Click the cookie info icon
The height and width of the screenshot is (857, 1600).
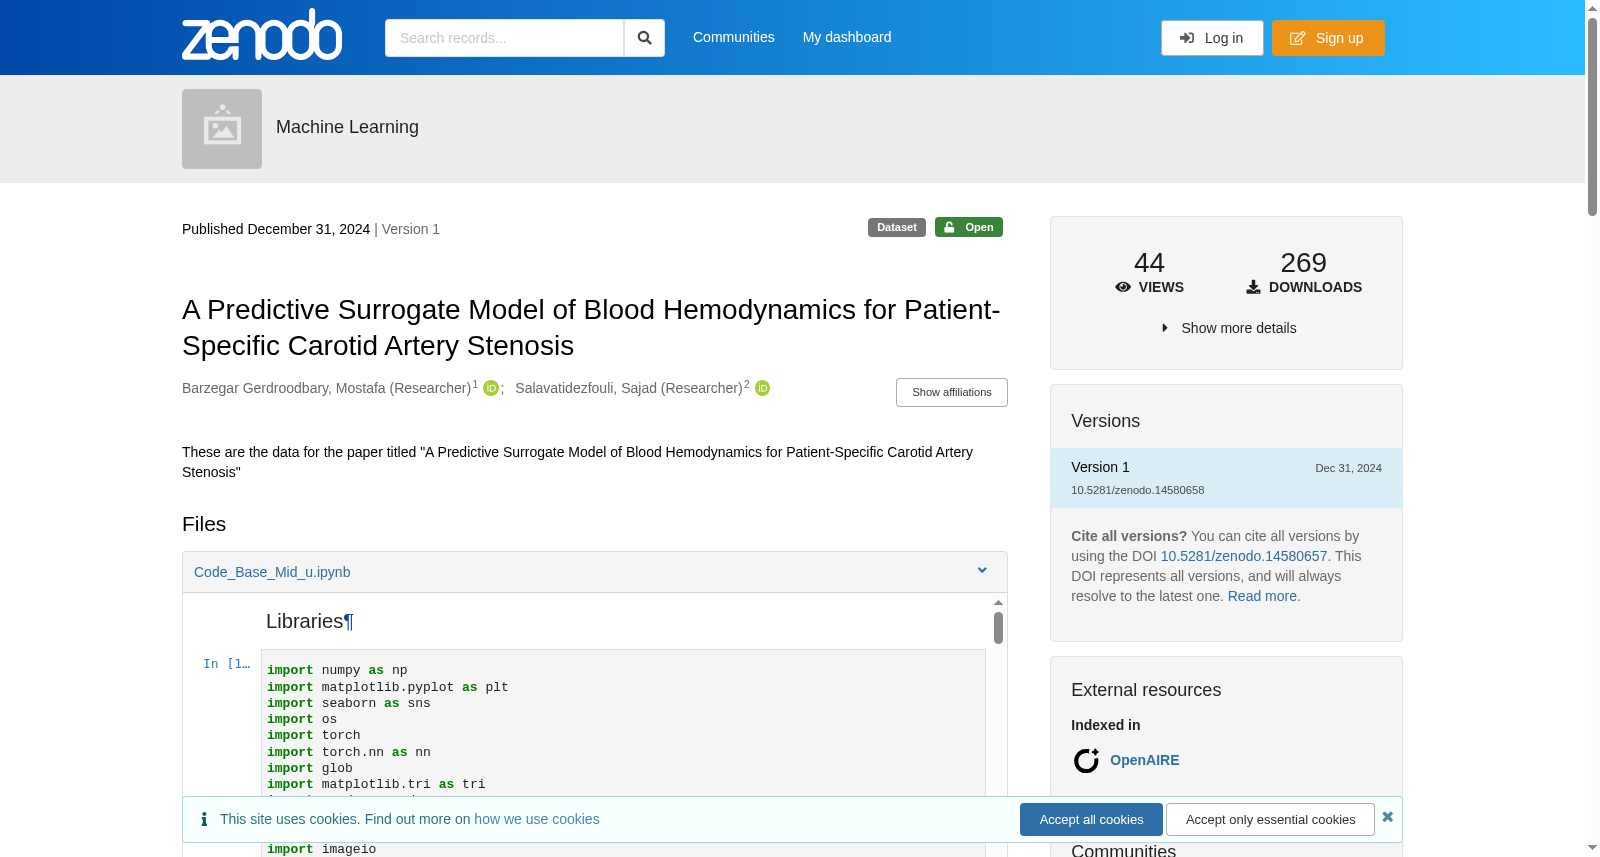click(204, 819)
